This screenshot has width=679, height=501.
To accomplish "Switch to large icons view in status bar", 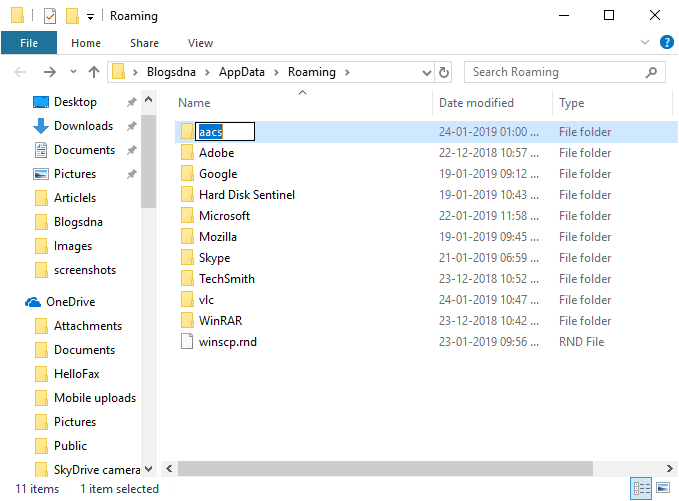I will [662, 489].
